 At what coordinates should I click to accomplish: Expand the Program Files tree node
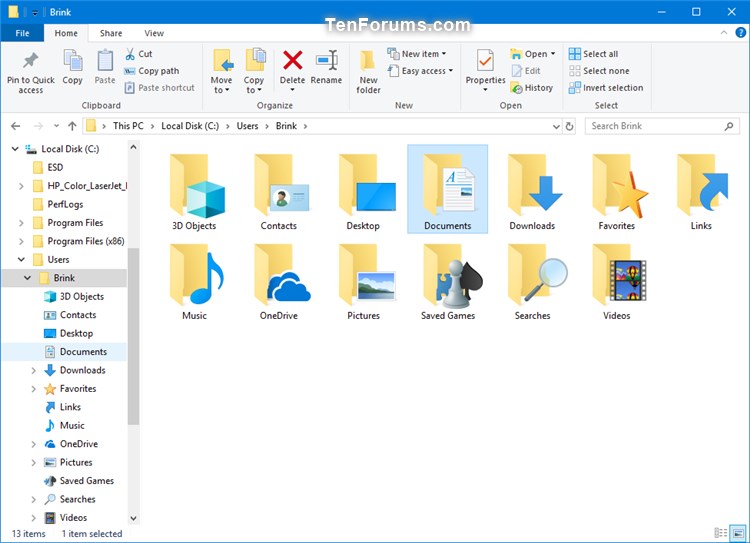22,223
